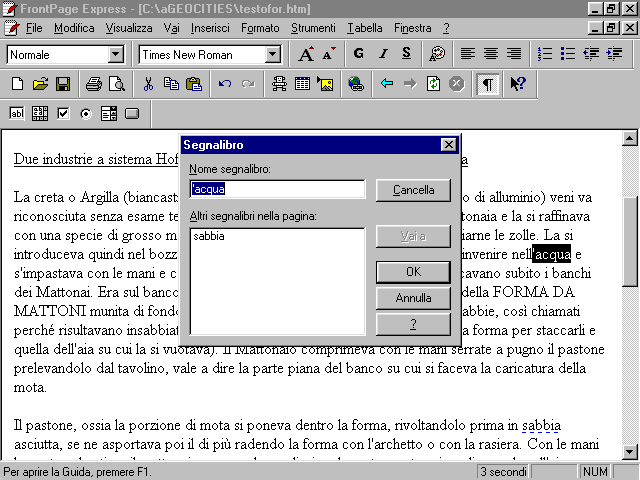The height and width of the screenshot is (480, 640).
Task: Open the Inserisci menu
Action: (209, 28)
